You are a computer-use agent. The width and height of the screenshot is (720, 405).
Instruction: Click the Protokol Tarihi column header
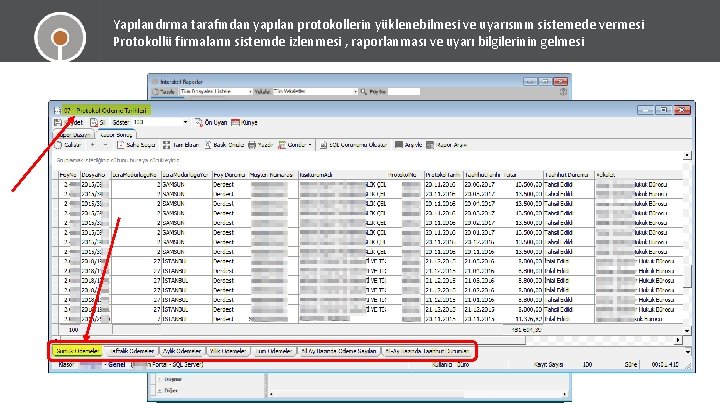[443, 175]
